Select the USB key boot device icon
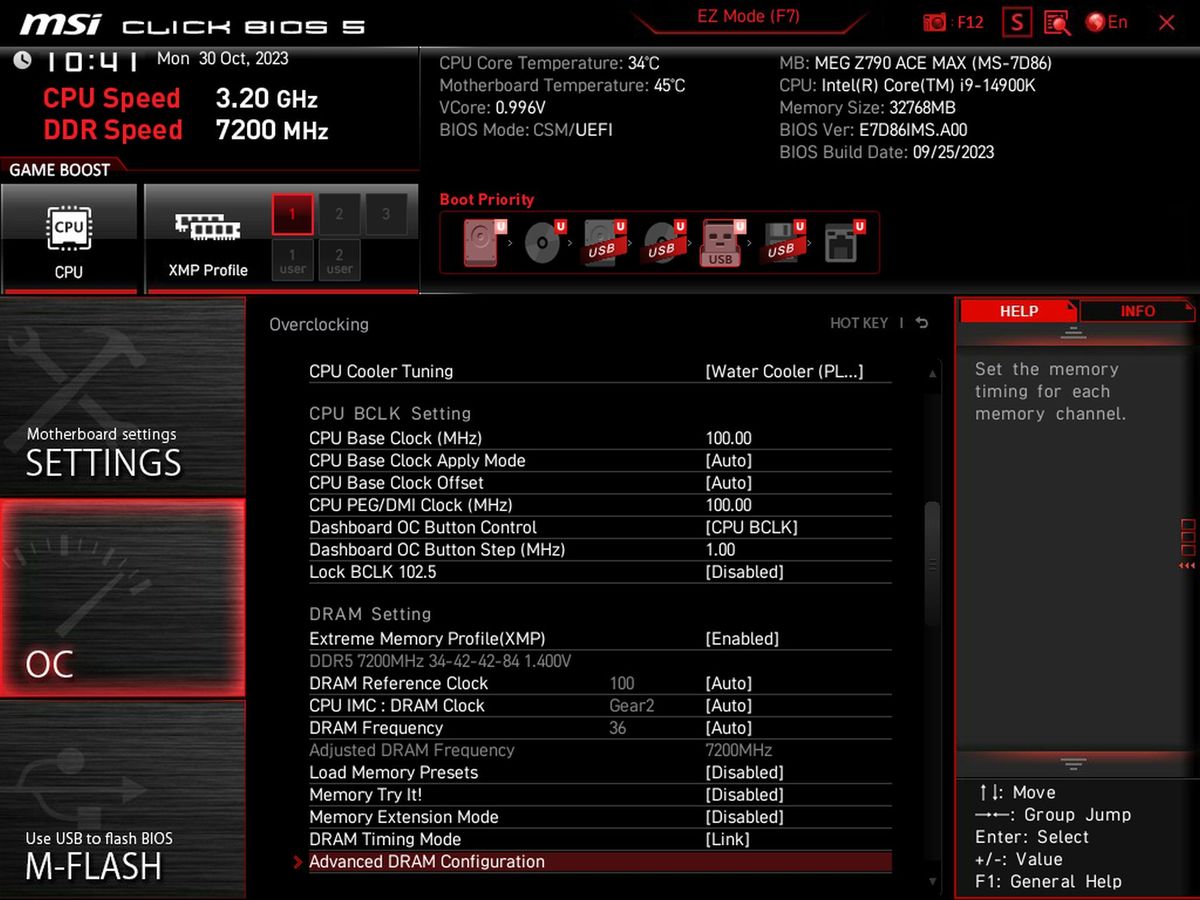The width and height of the screenshot is (1200, 900). [x=723, y=242]
